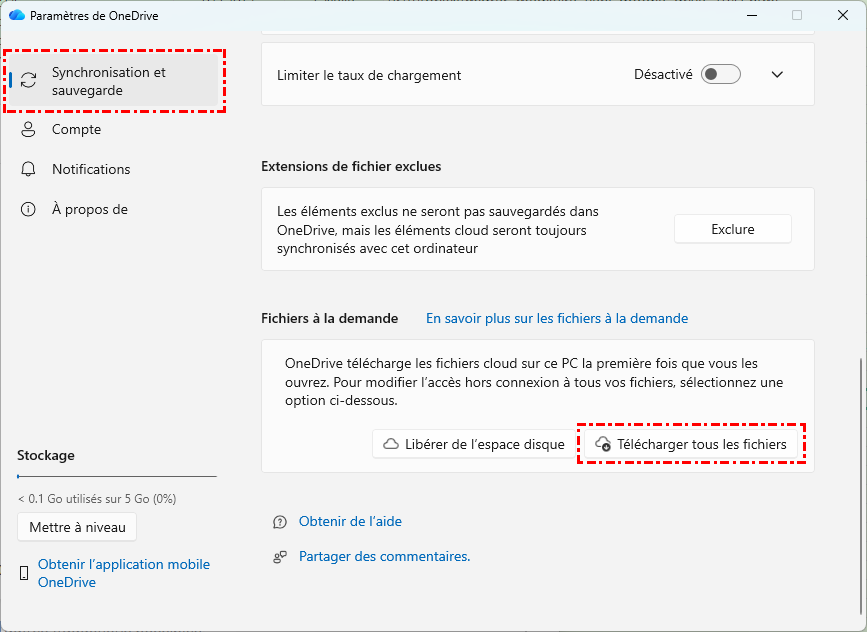Click the feedback icon beside Partager des commentaires

pos(280,557)
